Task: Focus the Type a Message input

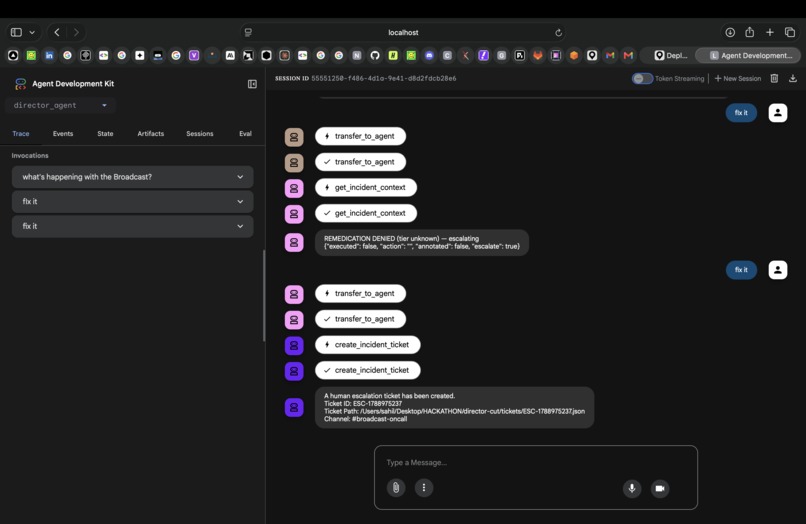Action: coord(536,463)
